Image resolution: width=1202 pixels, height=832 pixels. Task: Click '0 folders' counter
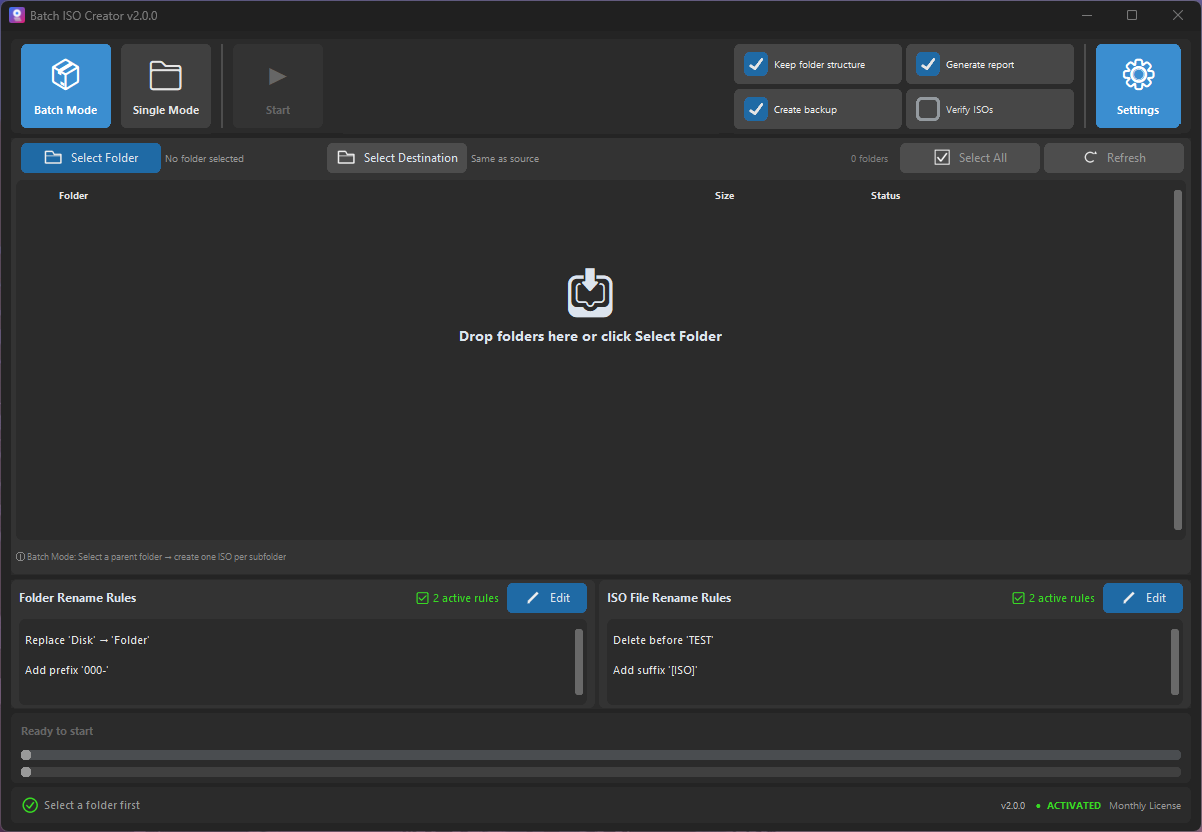click(x=869, y=159)
